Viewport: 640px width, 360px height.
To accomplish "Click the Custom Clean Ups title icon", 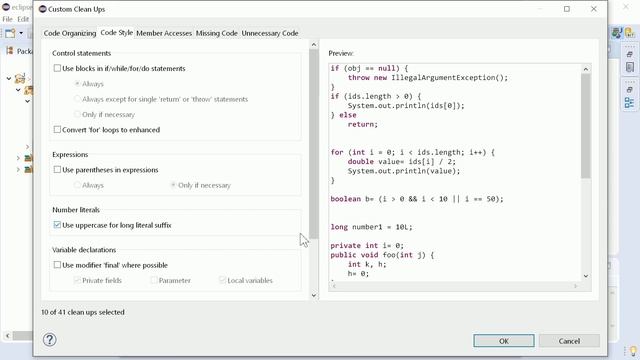I will (42, 9).
